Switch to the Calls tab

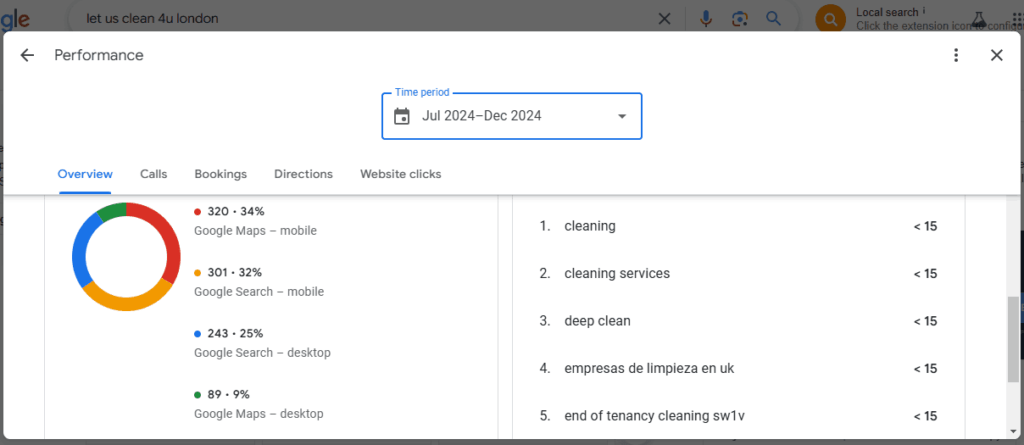point(153,174)
